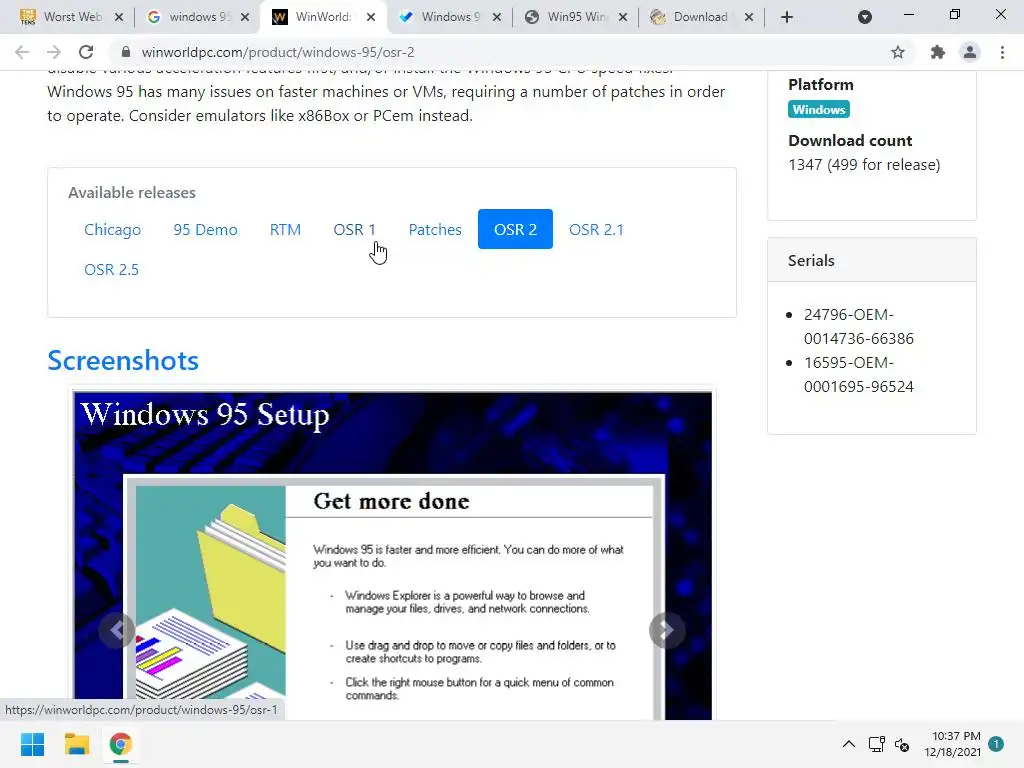Open the OSR 2.5 release

pyautogui.click(x=112, y=270)
